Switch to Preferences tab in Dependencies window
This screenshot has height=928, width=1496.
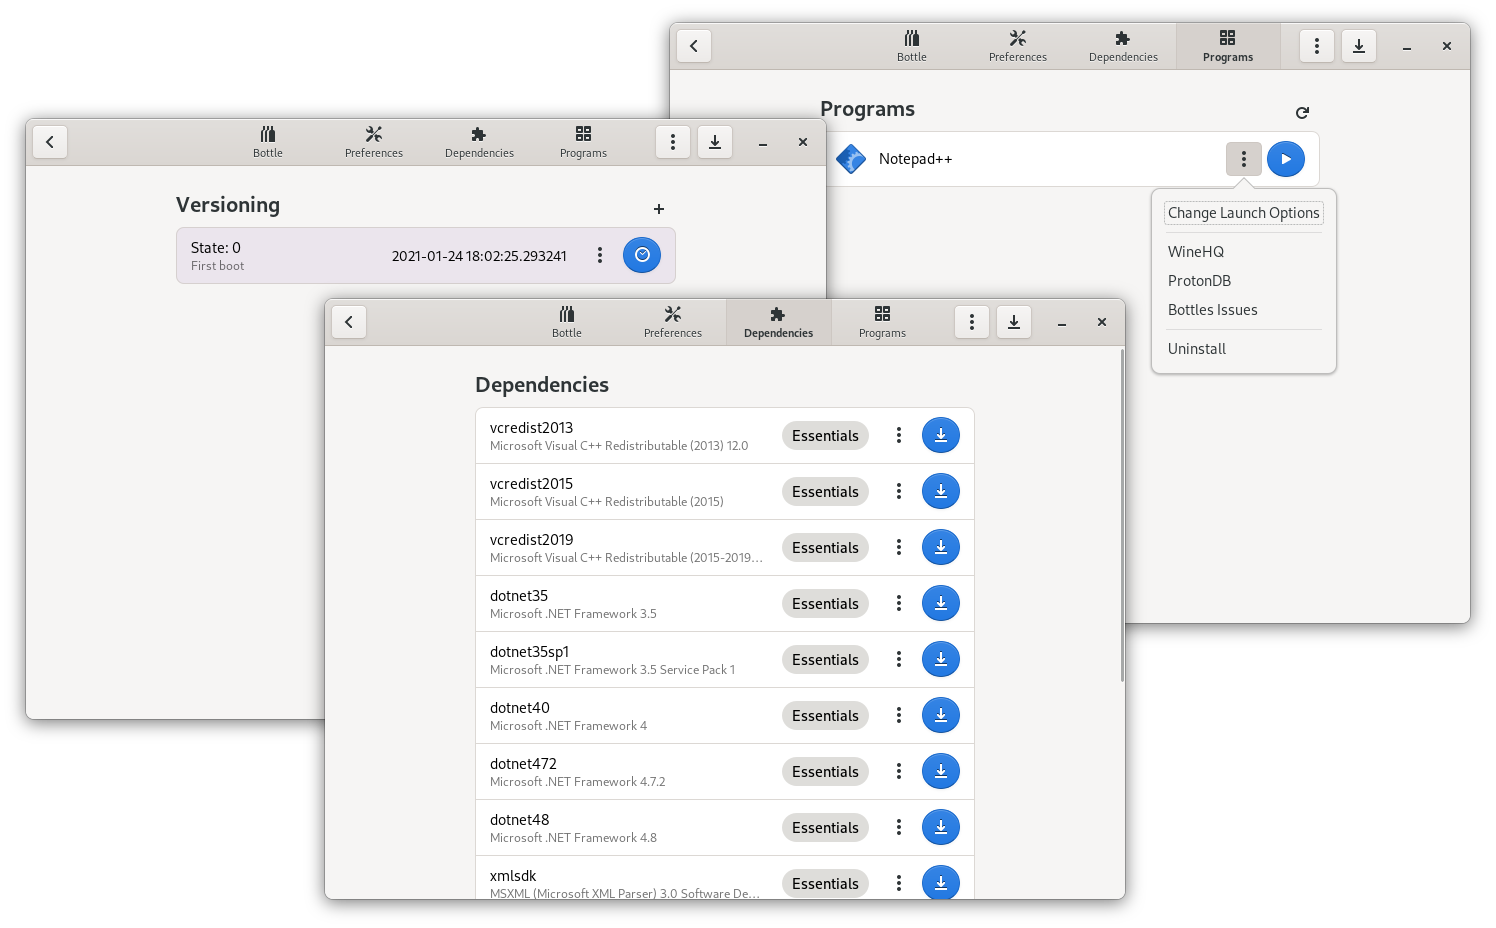click(672, 322)
